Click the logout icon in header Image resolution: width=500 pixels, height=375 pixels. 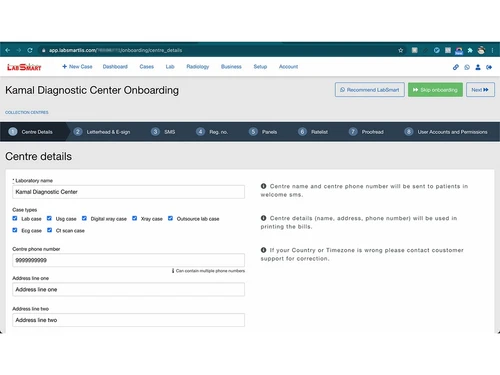coord(489,67)
